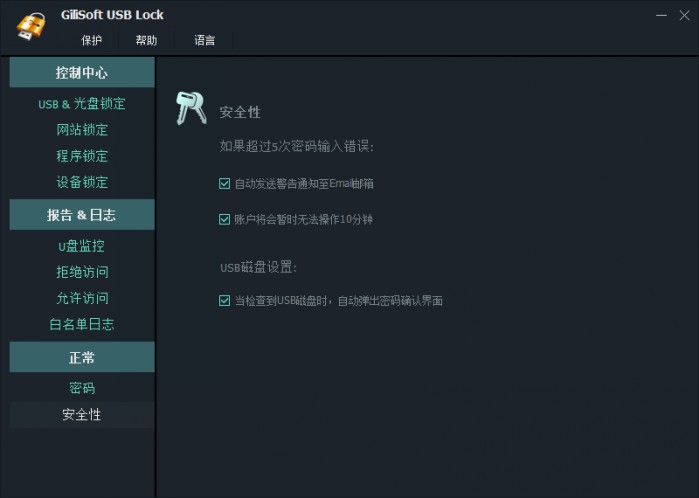Open the 程序锁定 page

pyautogui.click(x=82, y=156)
